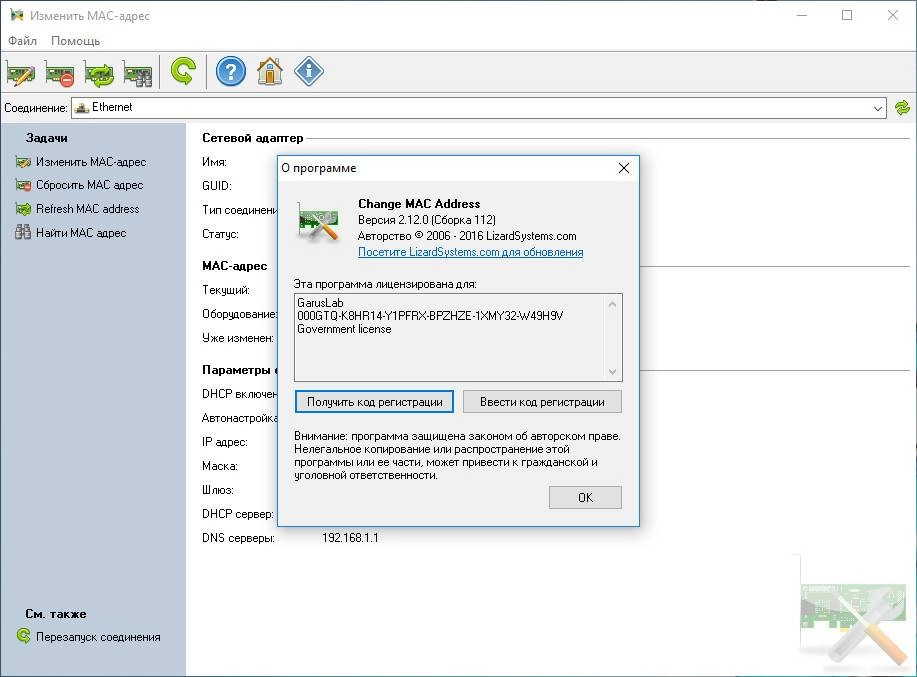Click the Change MAC Address title text
Image resolution: width=917 pixels, height=677 pixels.
419,203
